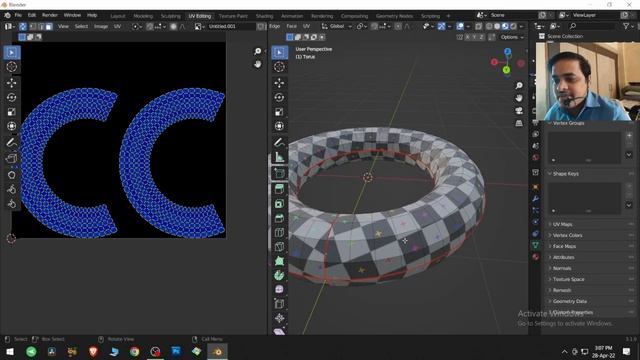Viewport: 640px width, 360px height.
Task: Select the Grab sculpt tool in UV editor
Action: point(12,175)
